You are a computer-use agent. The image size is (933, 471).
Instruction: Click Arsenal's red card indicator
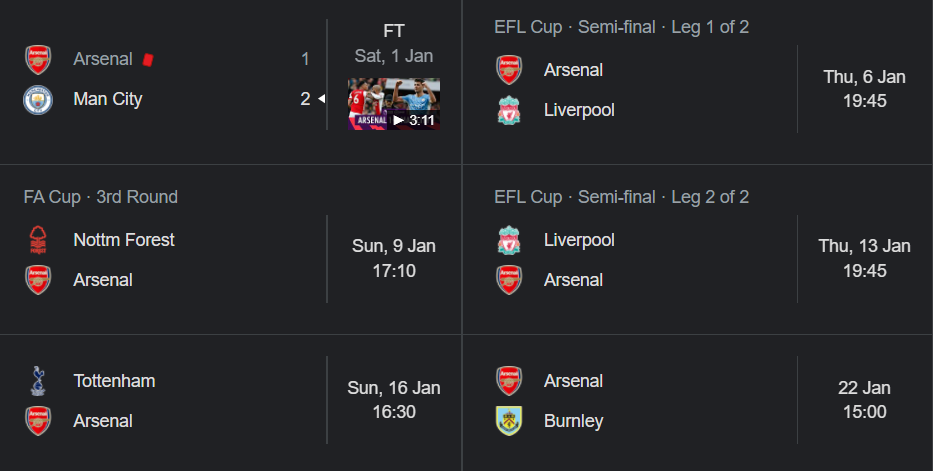click(148, 59)
